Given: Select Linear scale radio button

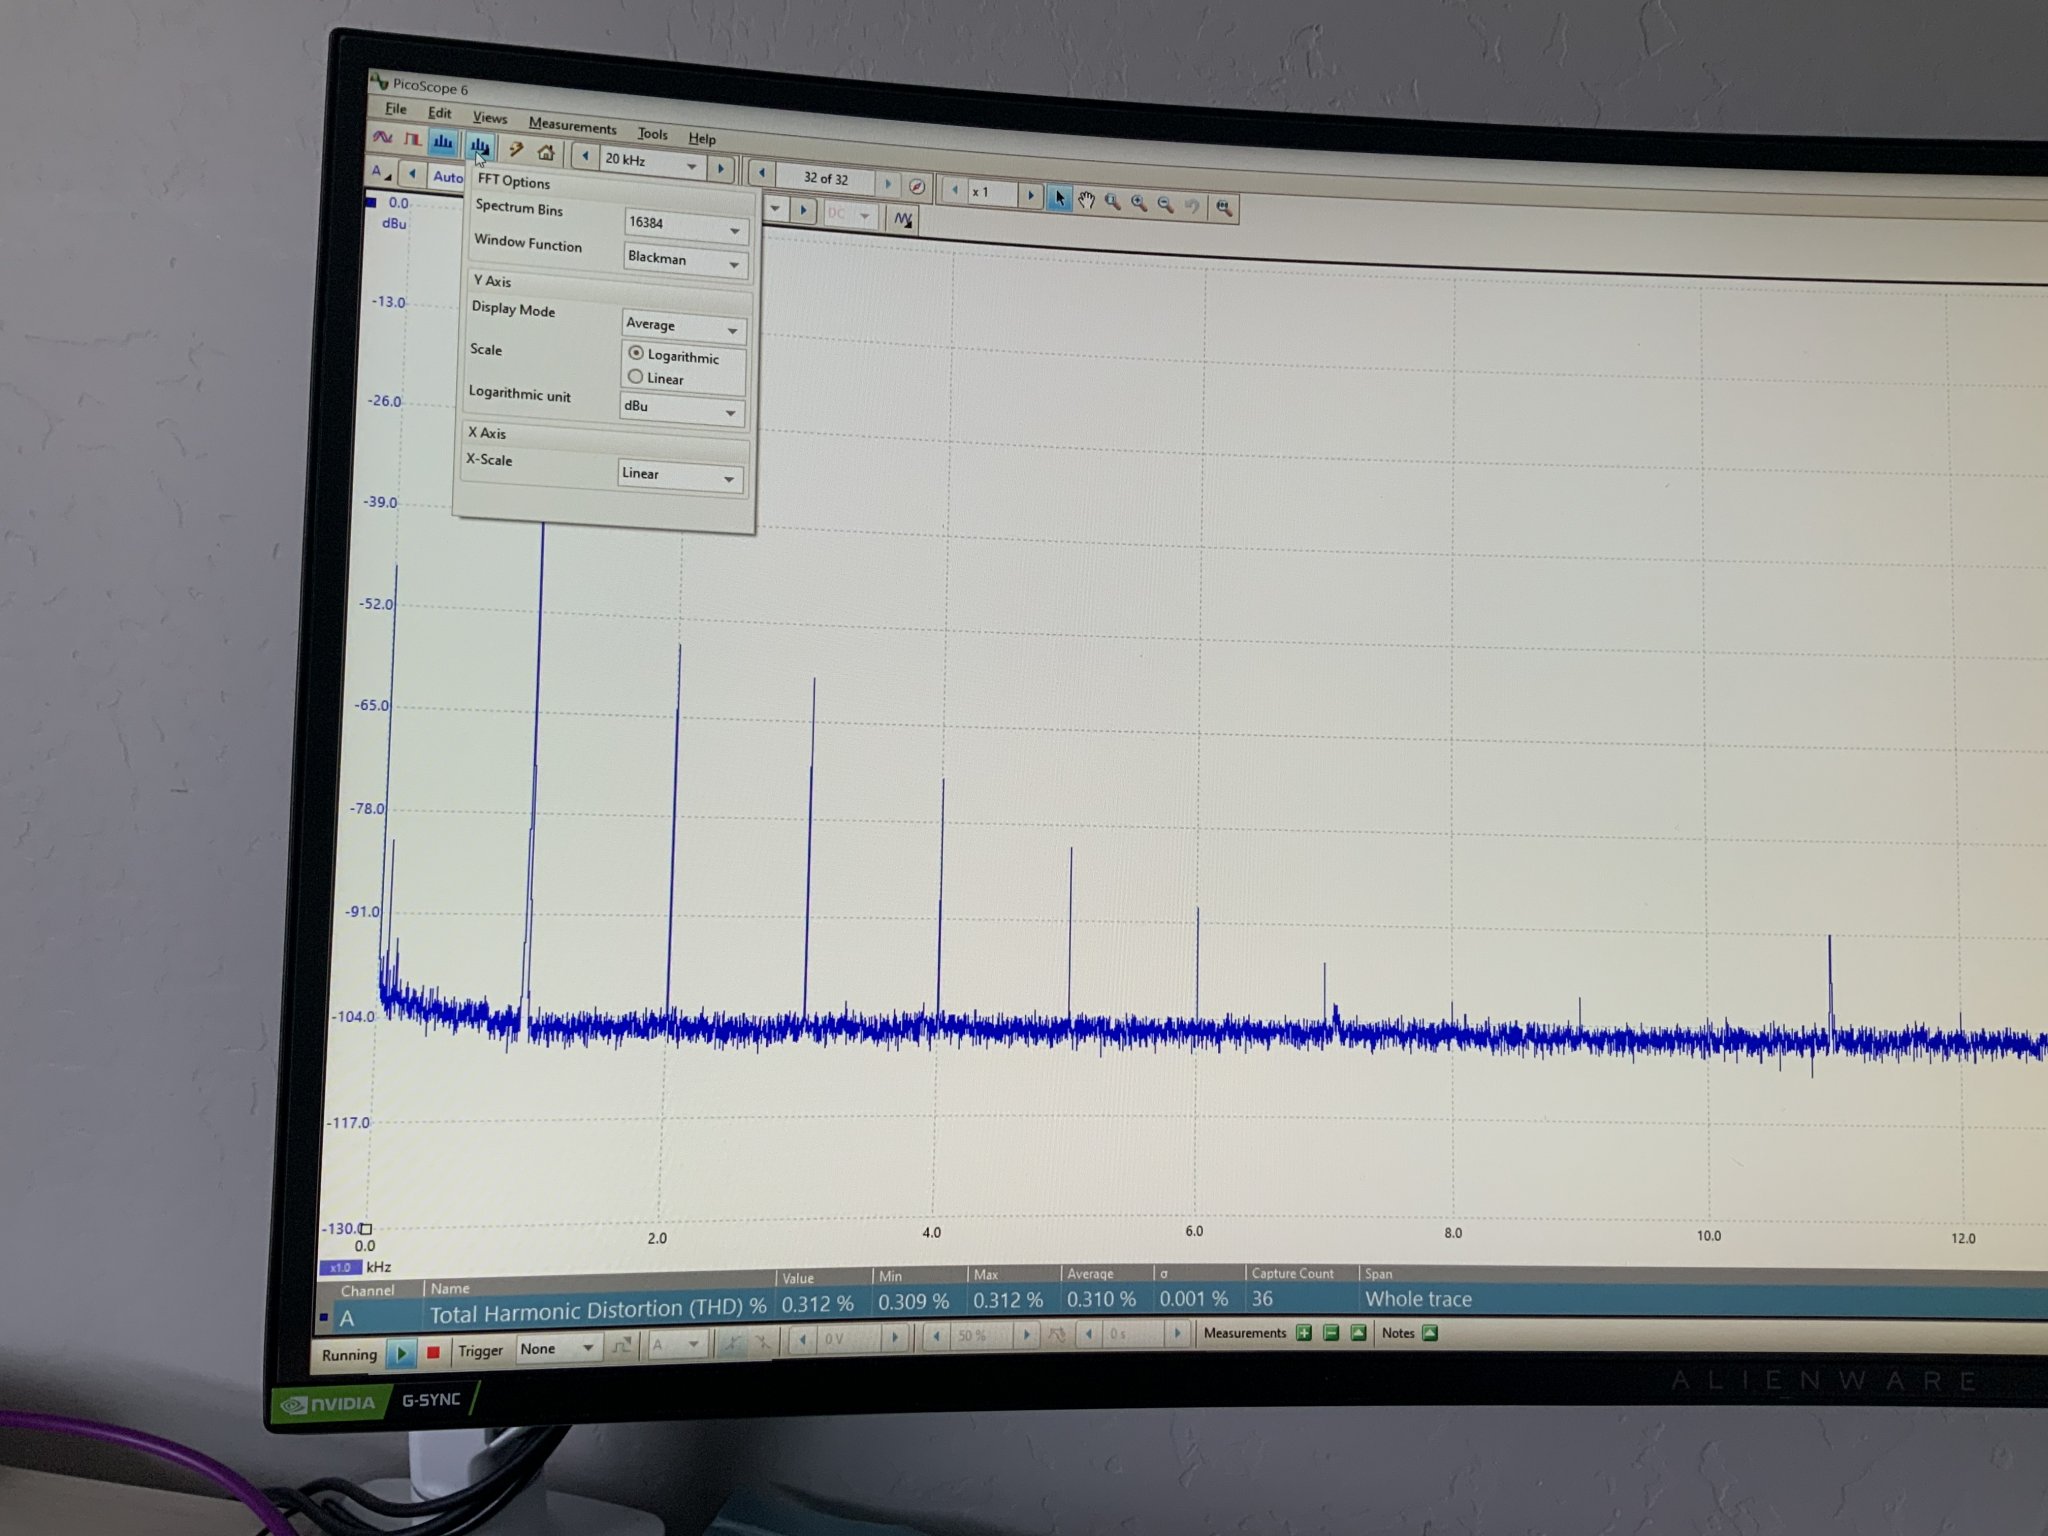Looking at the screenshot, I should click(x=635, y=377).
